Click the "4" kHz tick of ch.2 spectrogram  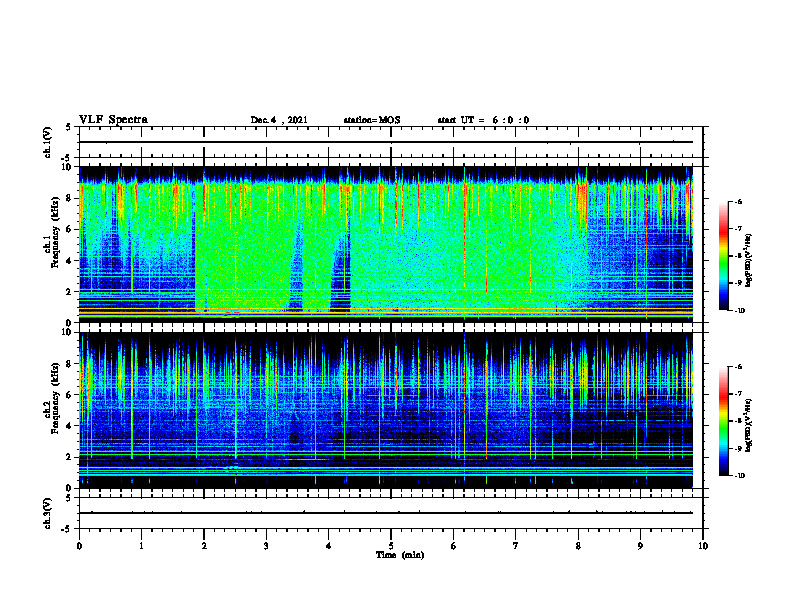(x=70, y=426)
